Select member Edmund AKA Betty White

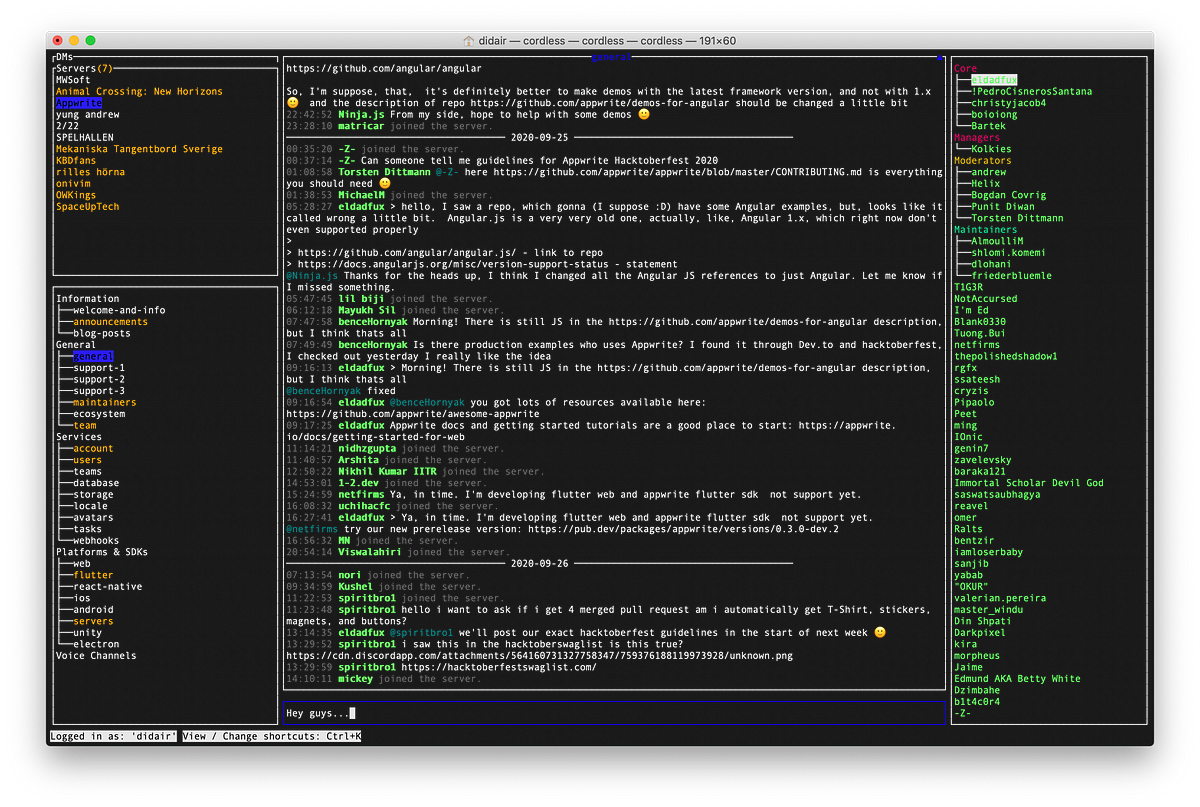coord(1017,678)
